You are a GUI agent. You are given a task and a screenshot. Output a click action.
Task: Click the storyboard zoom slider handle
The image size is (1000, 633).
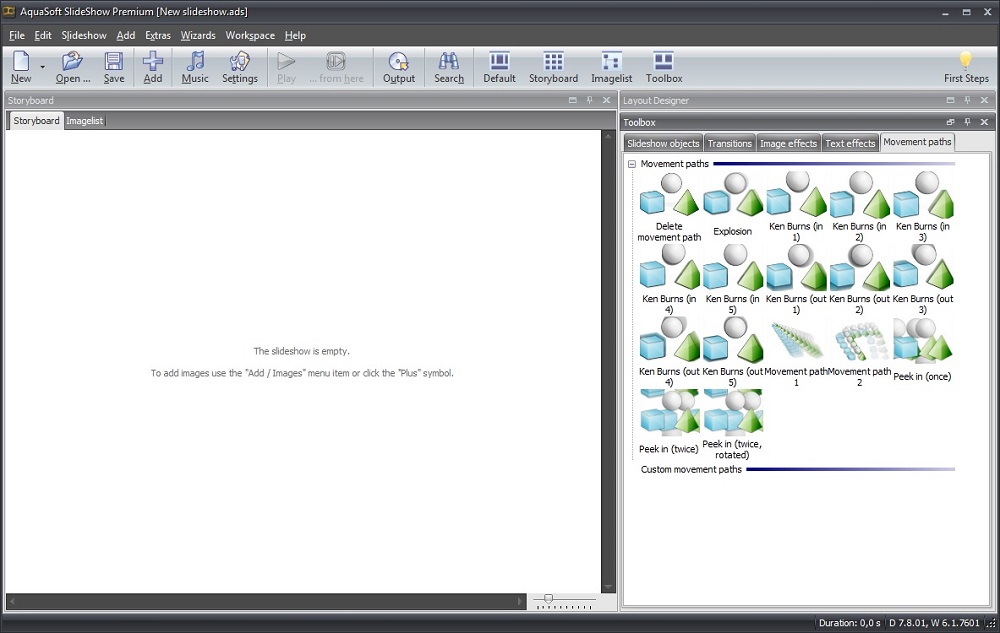[x=548, y=599]
